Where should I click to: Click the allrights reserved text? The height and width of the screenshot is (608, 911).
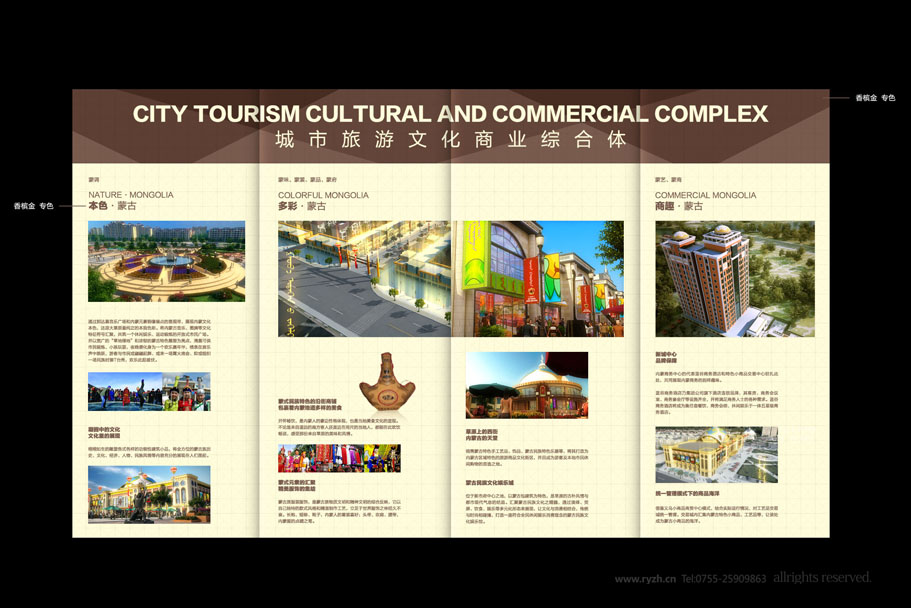821,578
